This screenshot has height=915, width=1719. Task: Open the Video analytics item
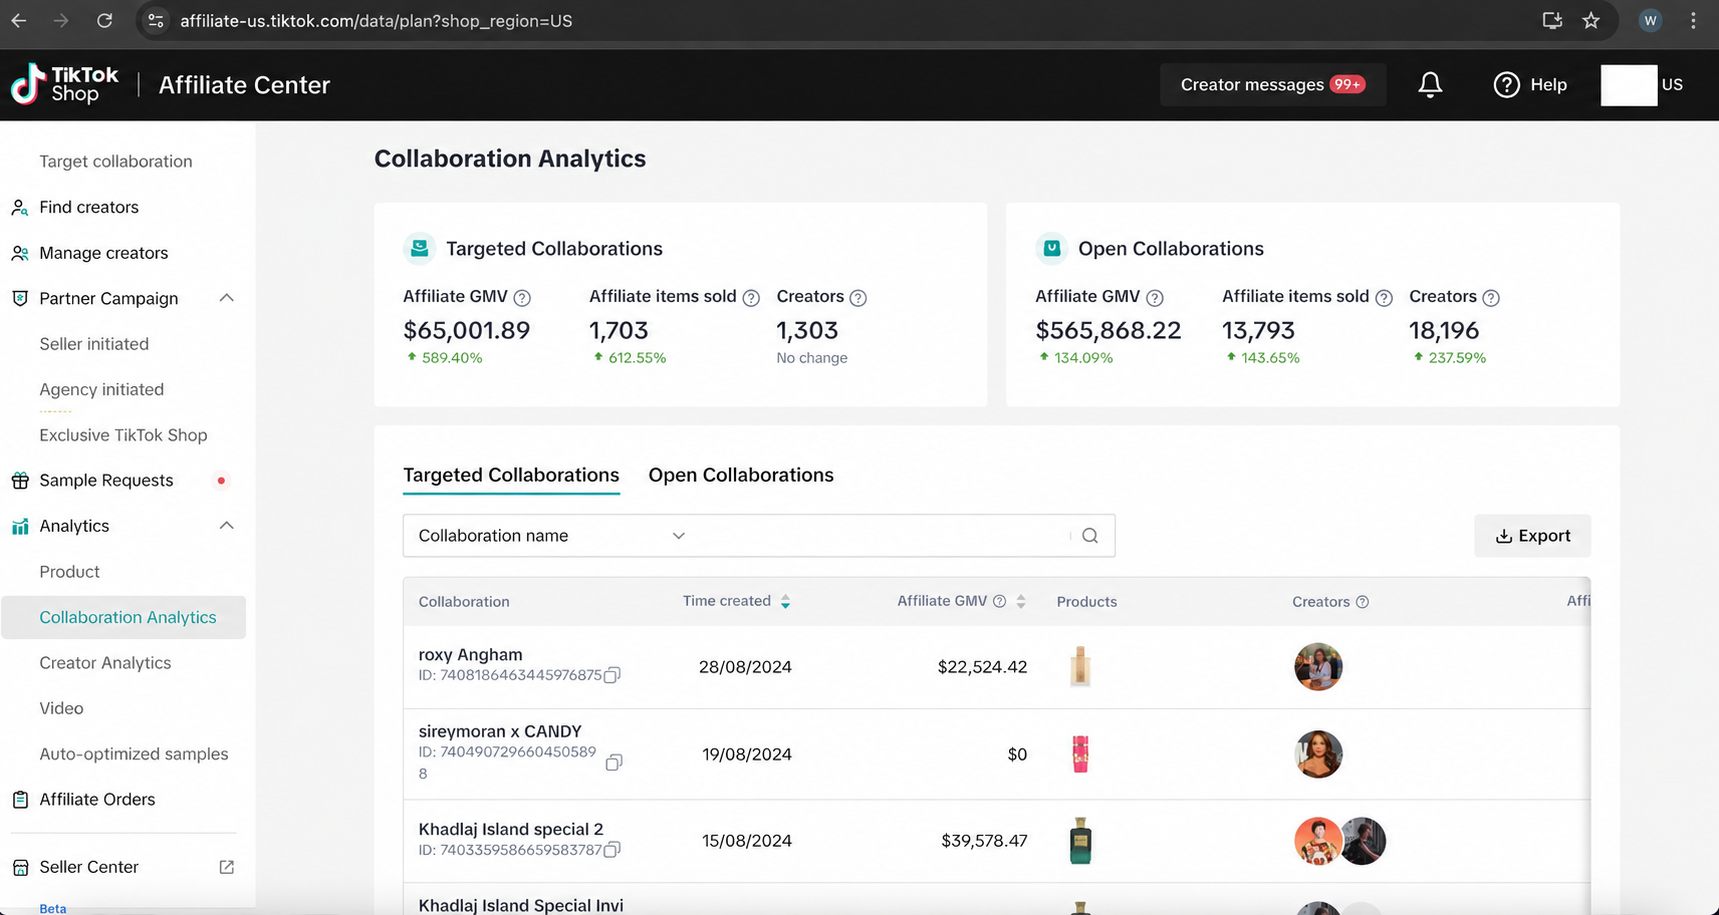(61, 708)
